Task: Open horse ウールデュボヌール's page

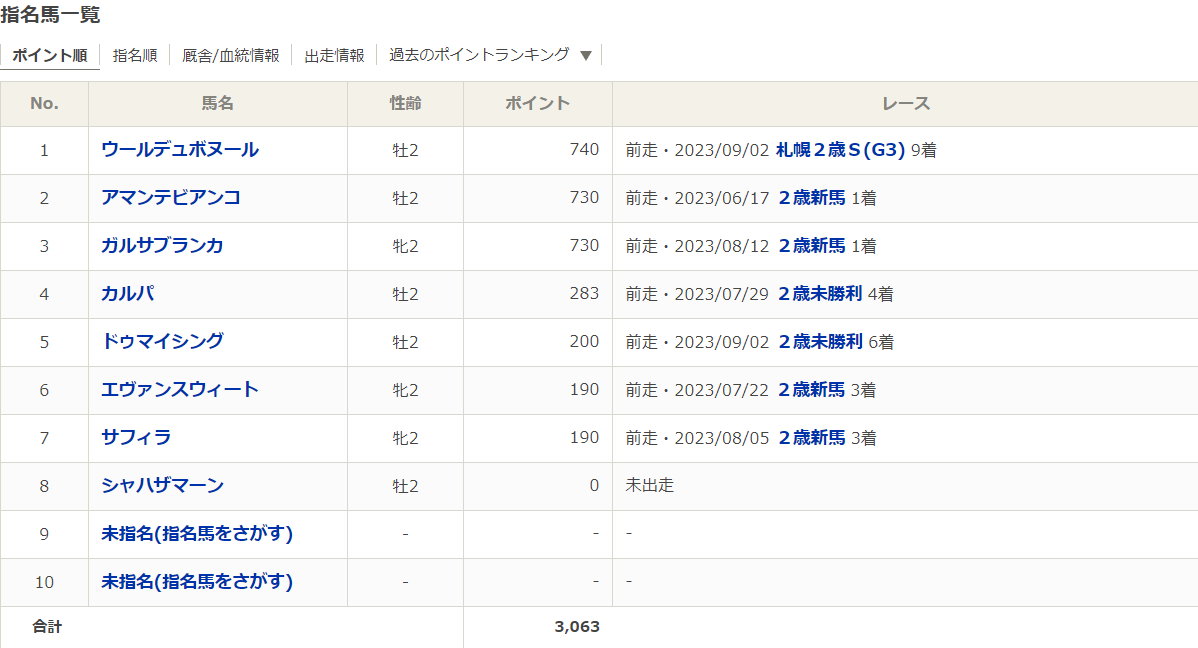Action: pos(180,150)
